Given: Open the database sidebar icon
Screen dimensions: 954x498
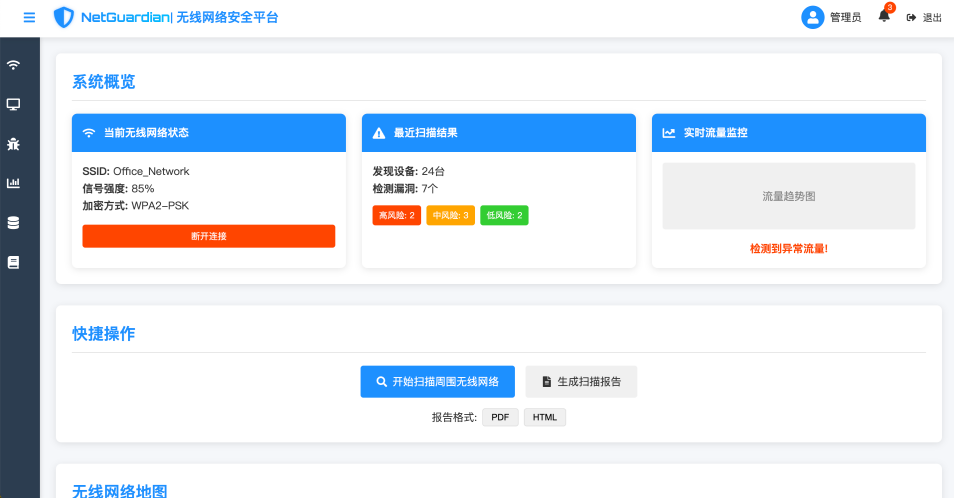Looking at the screenshot, I should pyautogui.click(x=13, y=223).
